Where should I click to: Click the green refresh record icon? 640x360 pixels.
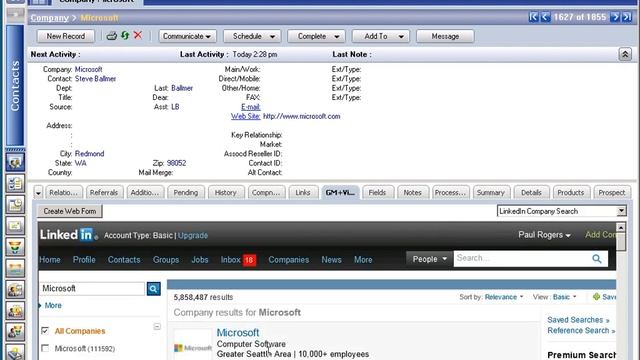pyautogui.click(x=125, y=36)
